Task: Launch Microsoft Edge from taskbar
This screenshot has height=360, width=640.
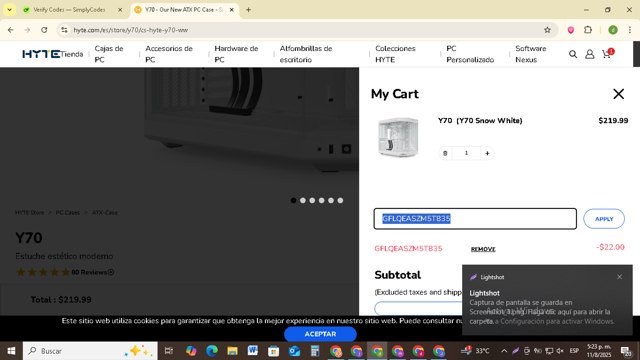Action: click(211, 351)
